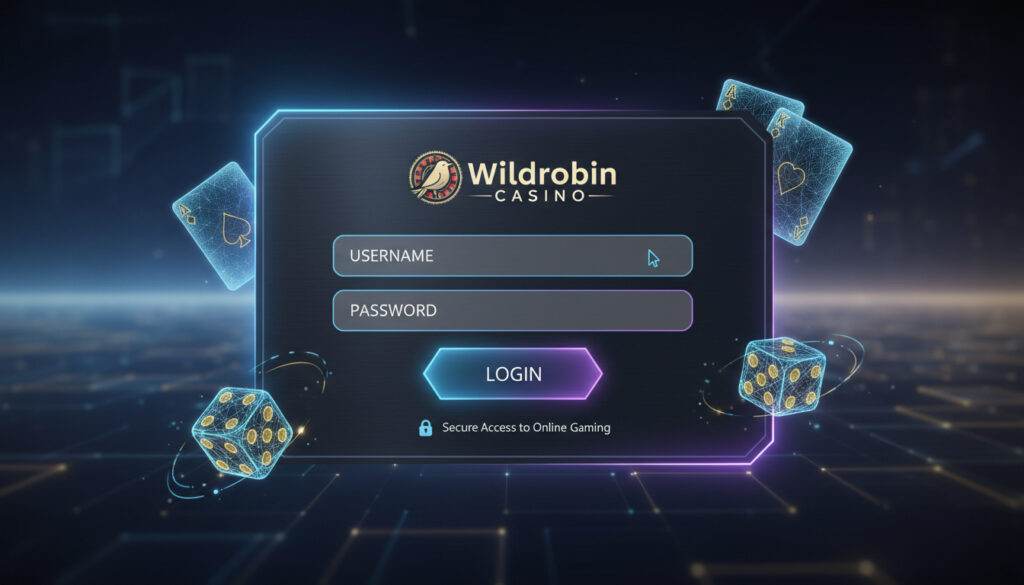Click the spade symbol on the left card
1024x585 pixels.
235,230
